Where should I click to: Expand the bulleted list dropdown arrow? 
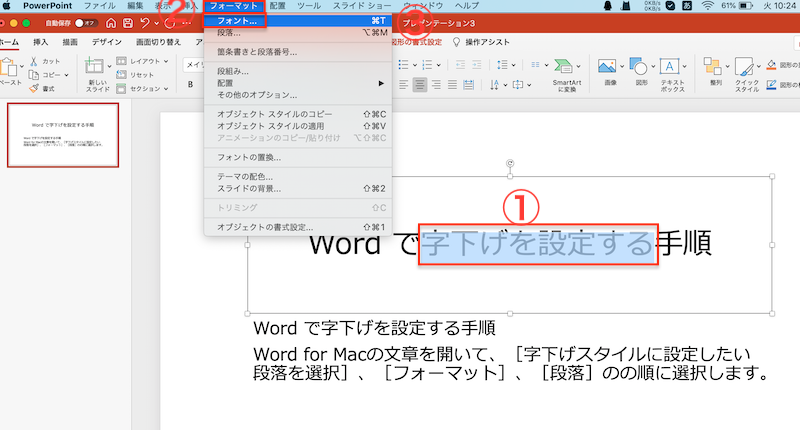(x=415, y=65)
